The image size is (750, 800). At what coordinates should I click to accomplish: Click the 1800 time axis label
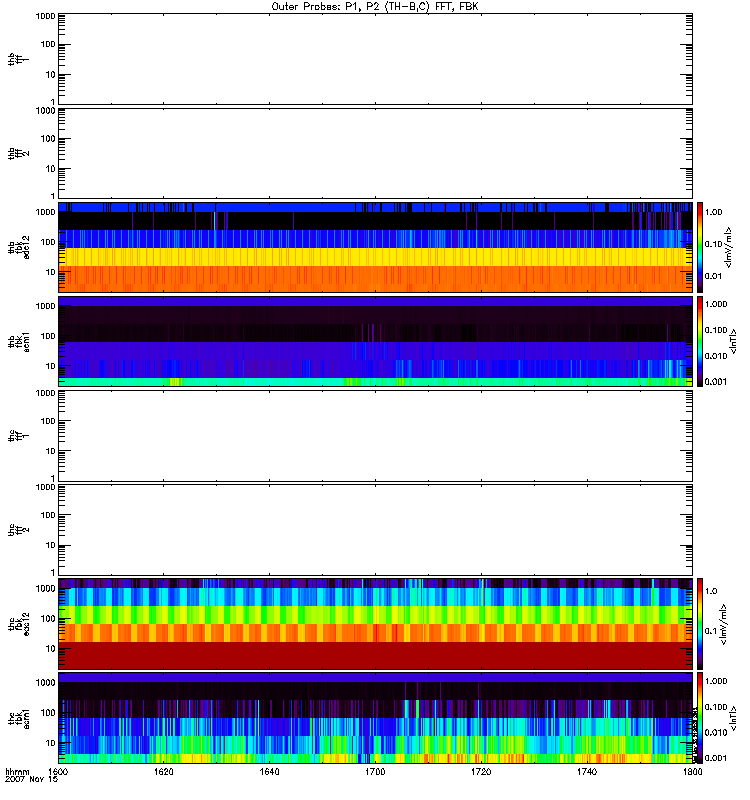click(x=692, y=772)
